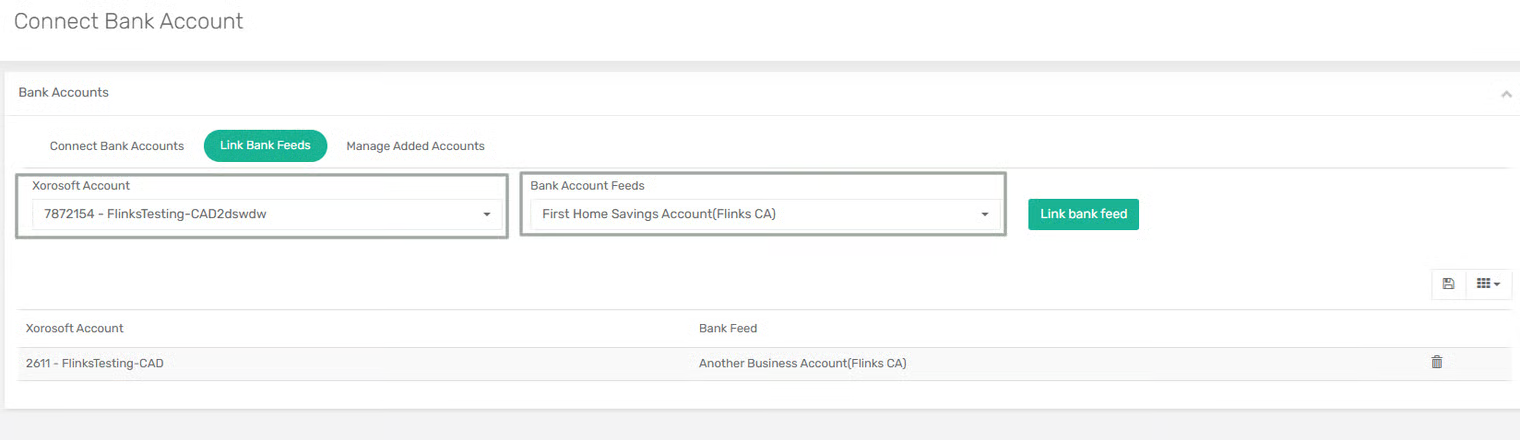Click the Bank Accounts panel header title
Image resolution: width=1520 pixels, height=440 pixels.
(x=64, y=92)
